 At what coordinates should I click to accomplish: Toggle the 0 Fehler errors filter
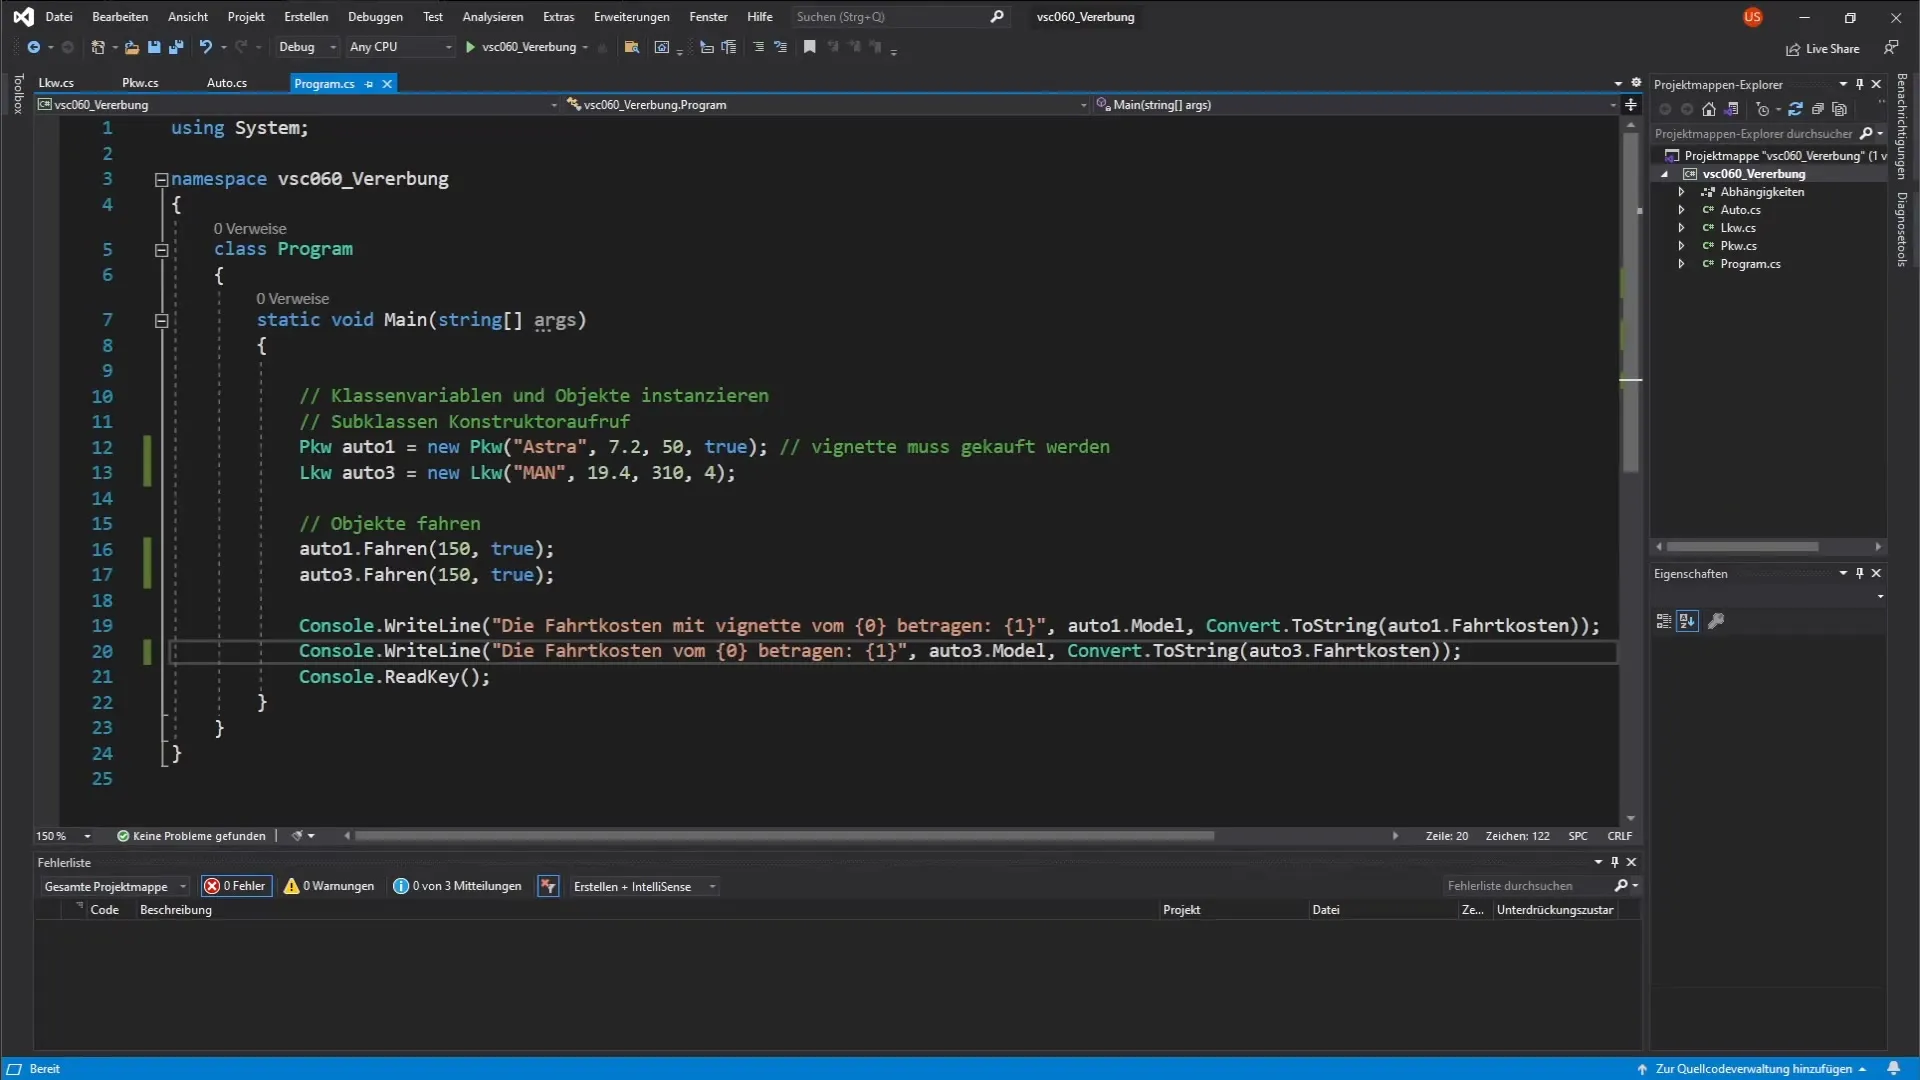[236, 886]
